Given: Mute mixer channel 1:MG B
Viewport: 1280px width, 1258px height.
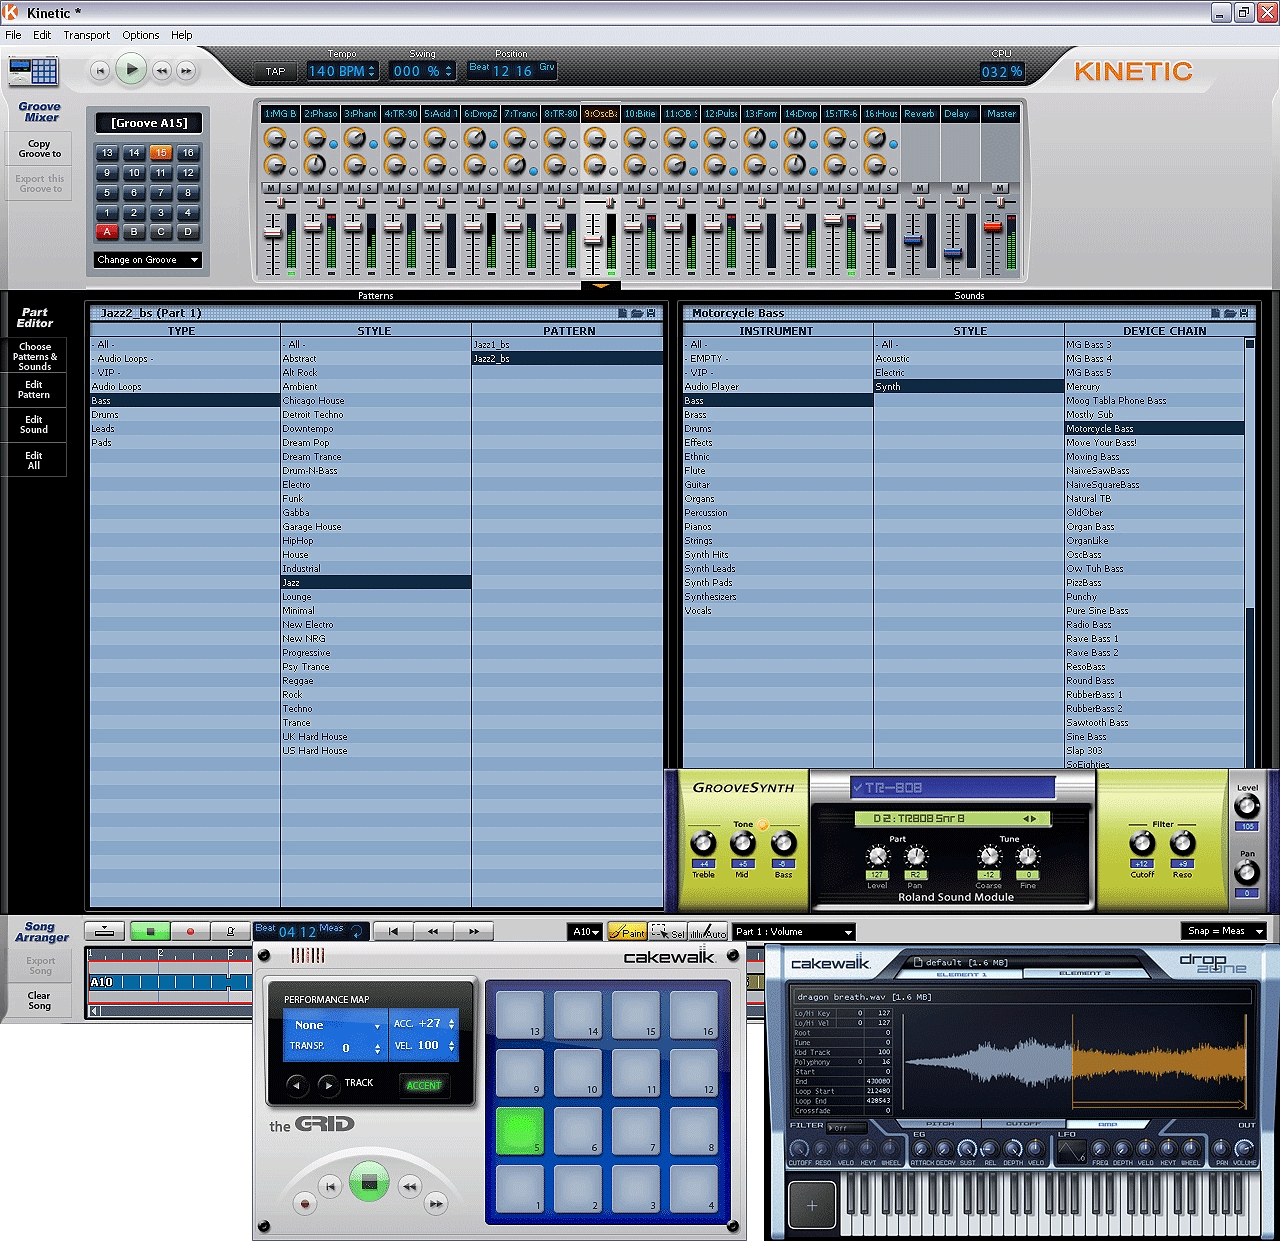Looking at the screenshot, I should tap(271, 188).
